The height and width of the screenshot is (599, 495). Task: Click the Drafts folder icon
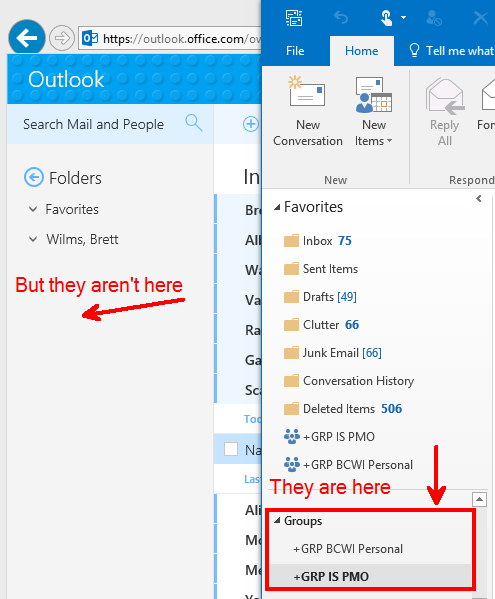point(291,296)
